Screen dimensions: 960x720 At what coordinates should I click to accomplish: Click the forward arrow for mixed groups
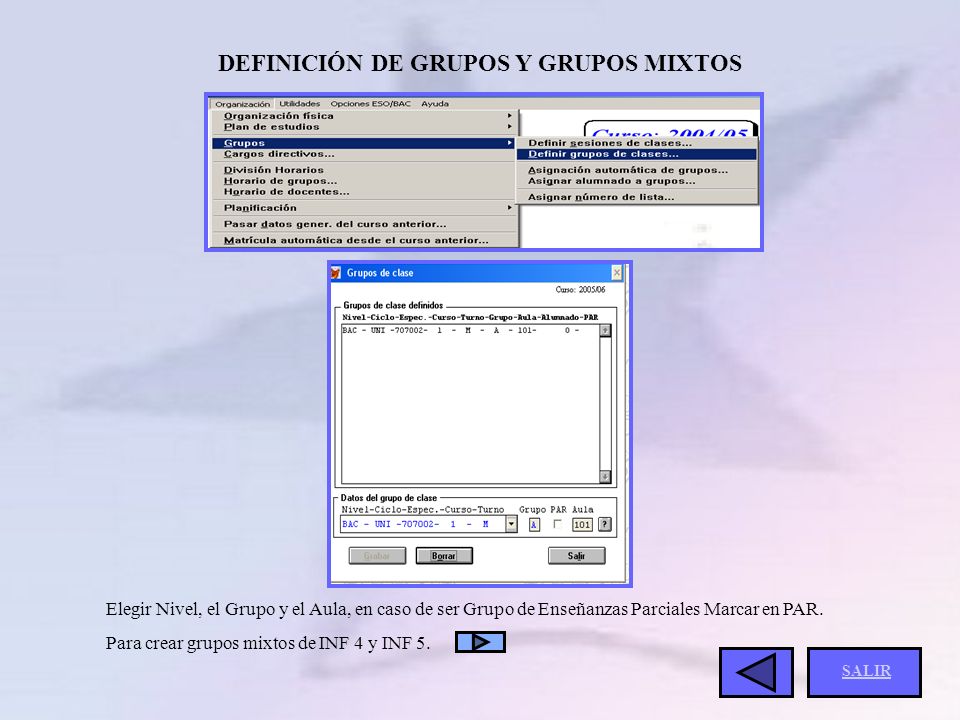pyautogui.click(x=480, y=642)
